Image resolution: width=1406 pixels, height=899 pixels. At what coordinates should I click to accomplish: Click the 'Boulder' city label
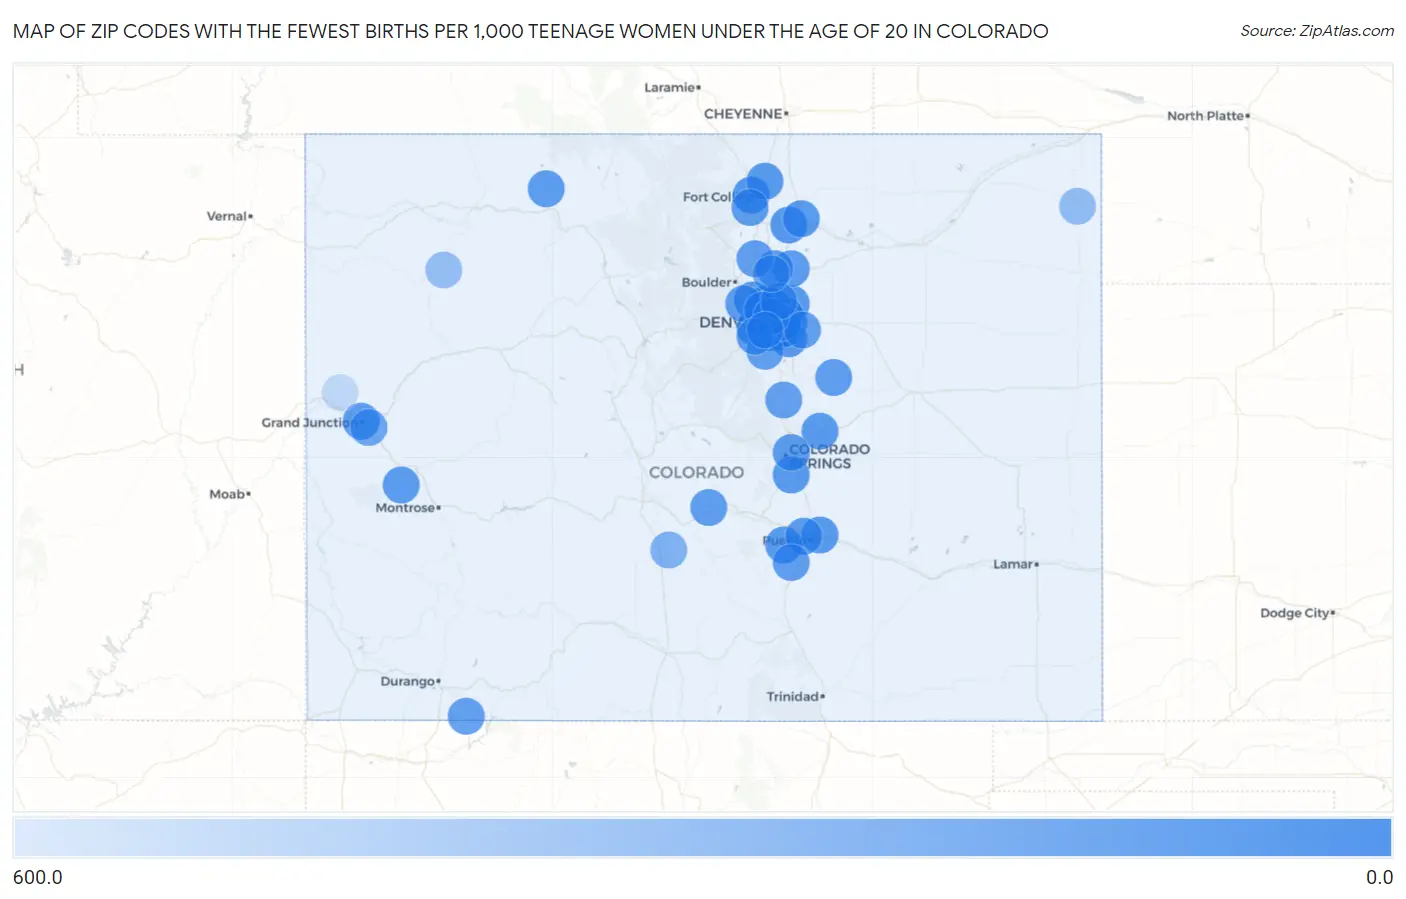point(707,283)
